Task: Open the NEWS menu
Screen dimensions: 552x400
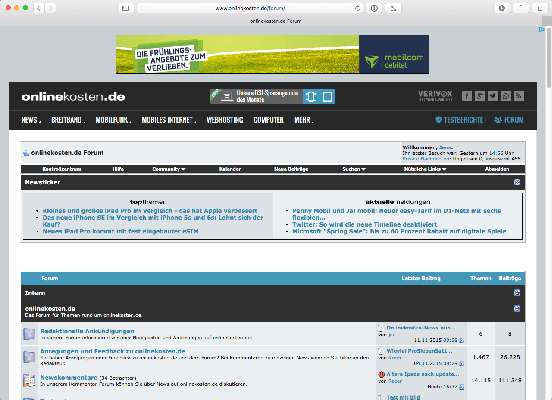Action: [31, 120]
